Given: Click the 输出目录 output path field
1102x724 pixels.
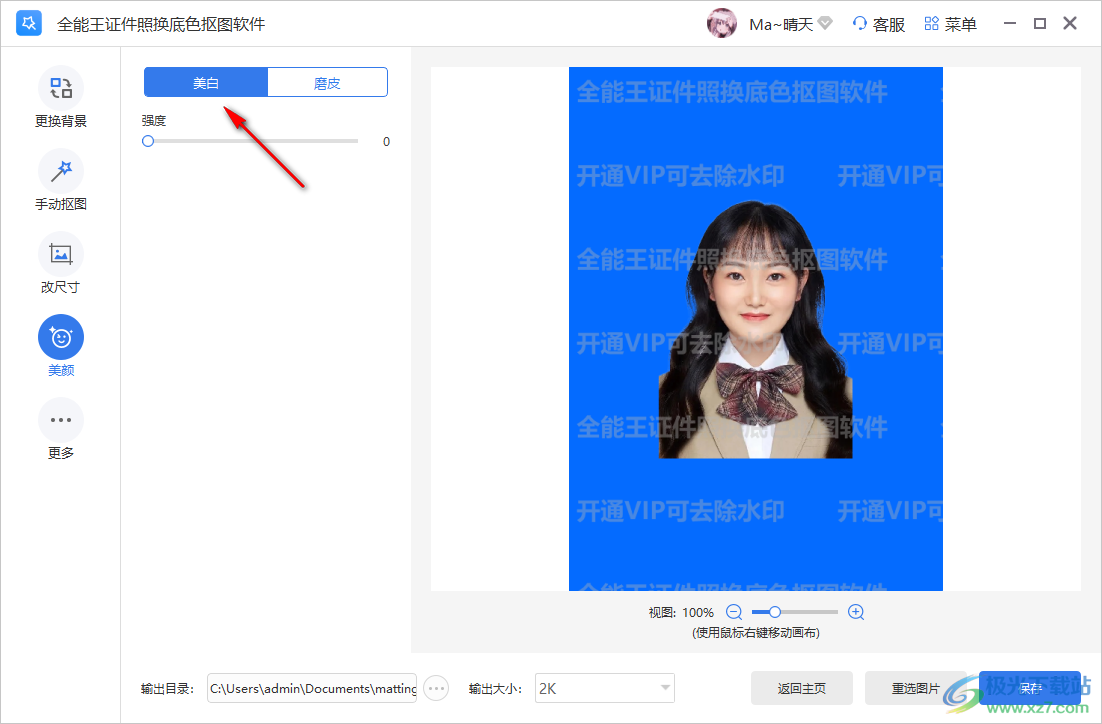Looking at the screenshot, I should point(312,688).
